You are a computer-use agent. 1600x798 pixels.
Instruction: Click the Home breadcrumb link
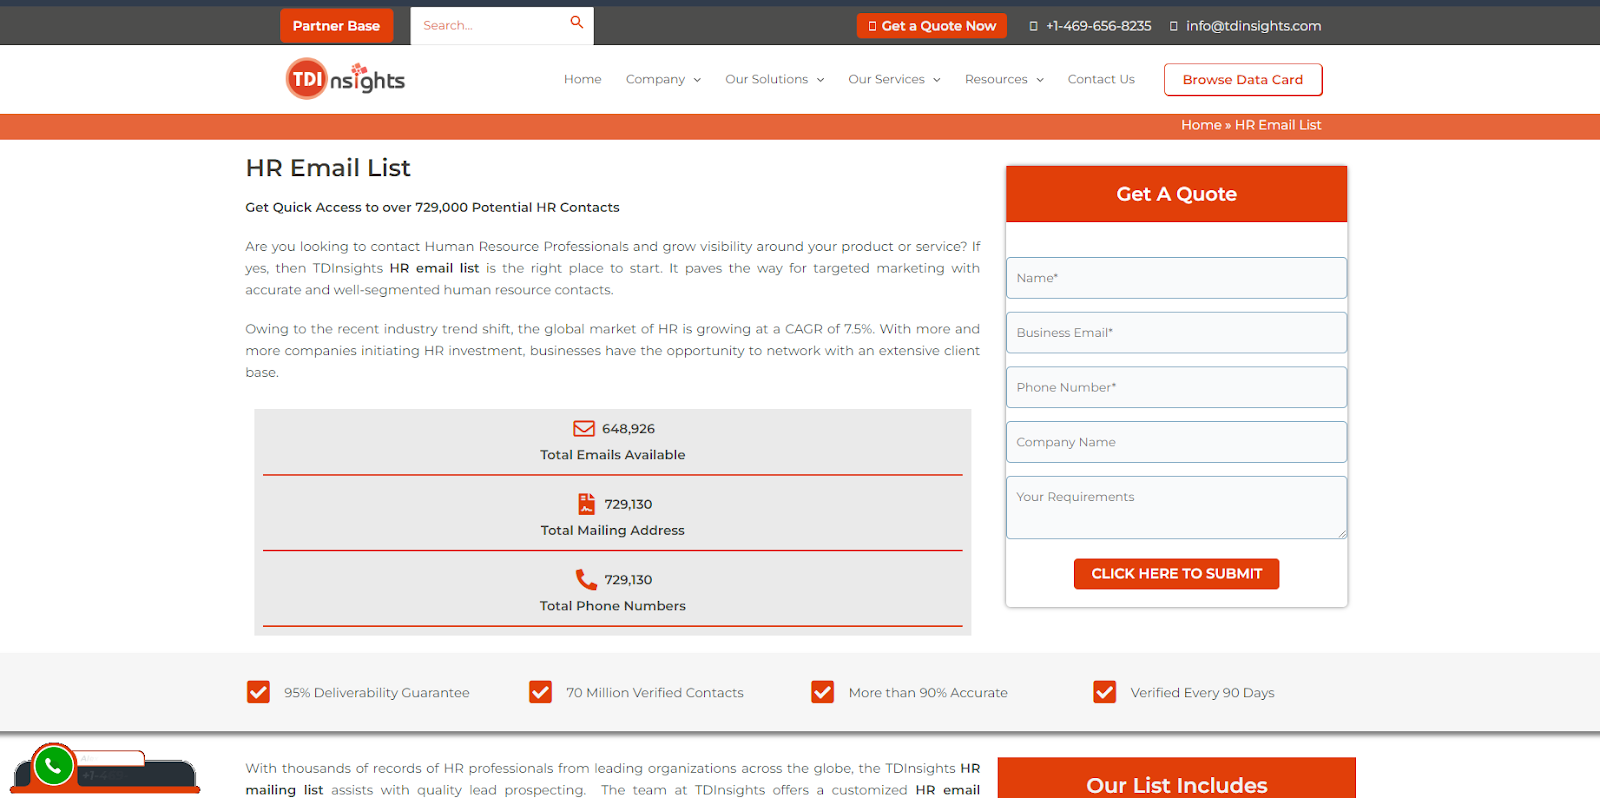point(1201,125)
